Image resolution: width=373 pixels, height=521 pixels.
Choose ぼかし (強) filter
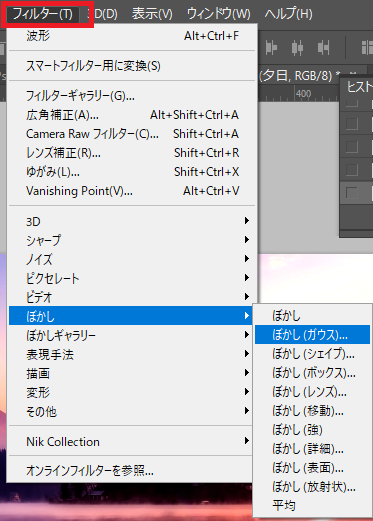(x=313, y=429)
